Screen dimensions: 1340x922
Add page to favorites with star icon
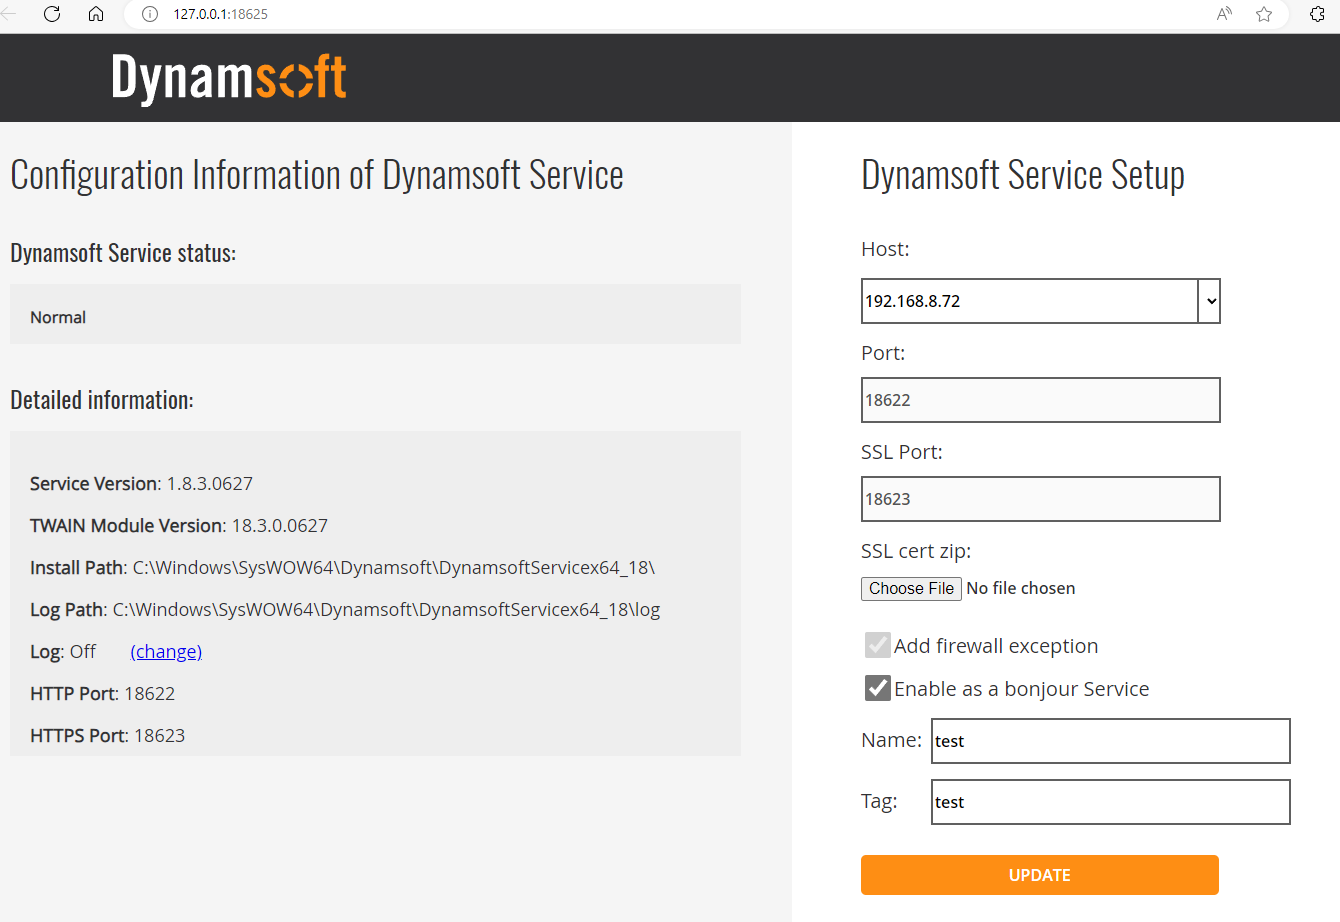1264,14
